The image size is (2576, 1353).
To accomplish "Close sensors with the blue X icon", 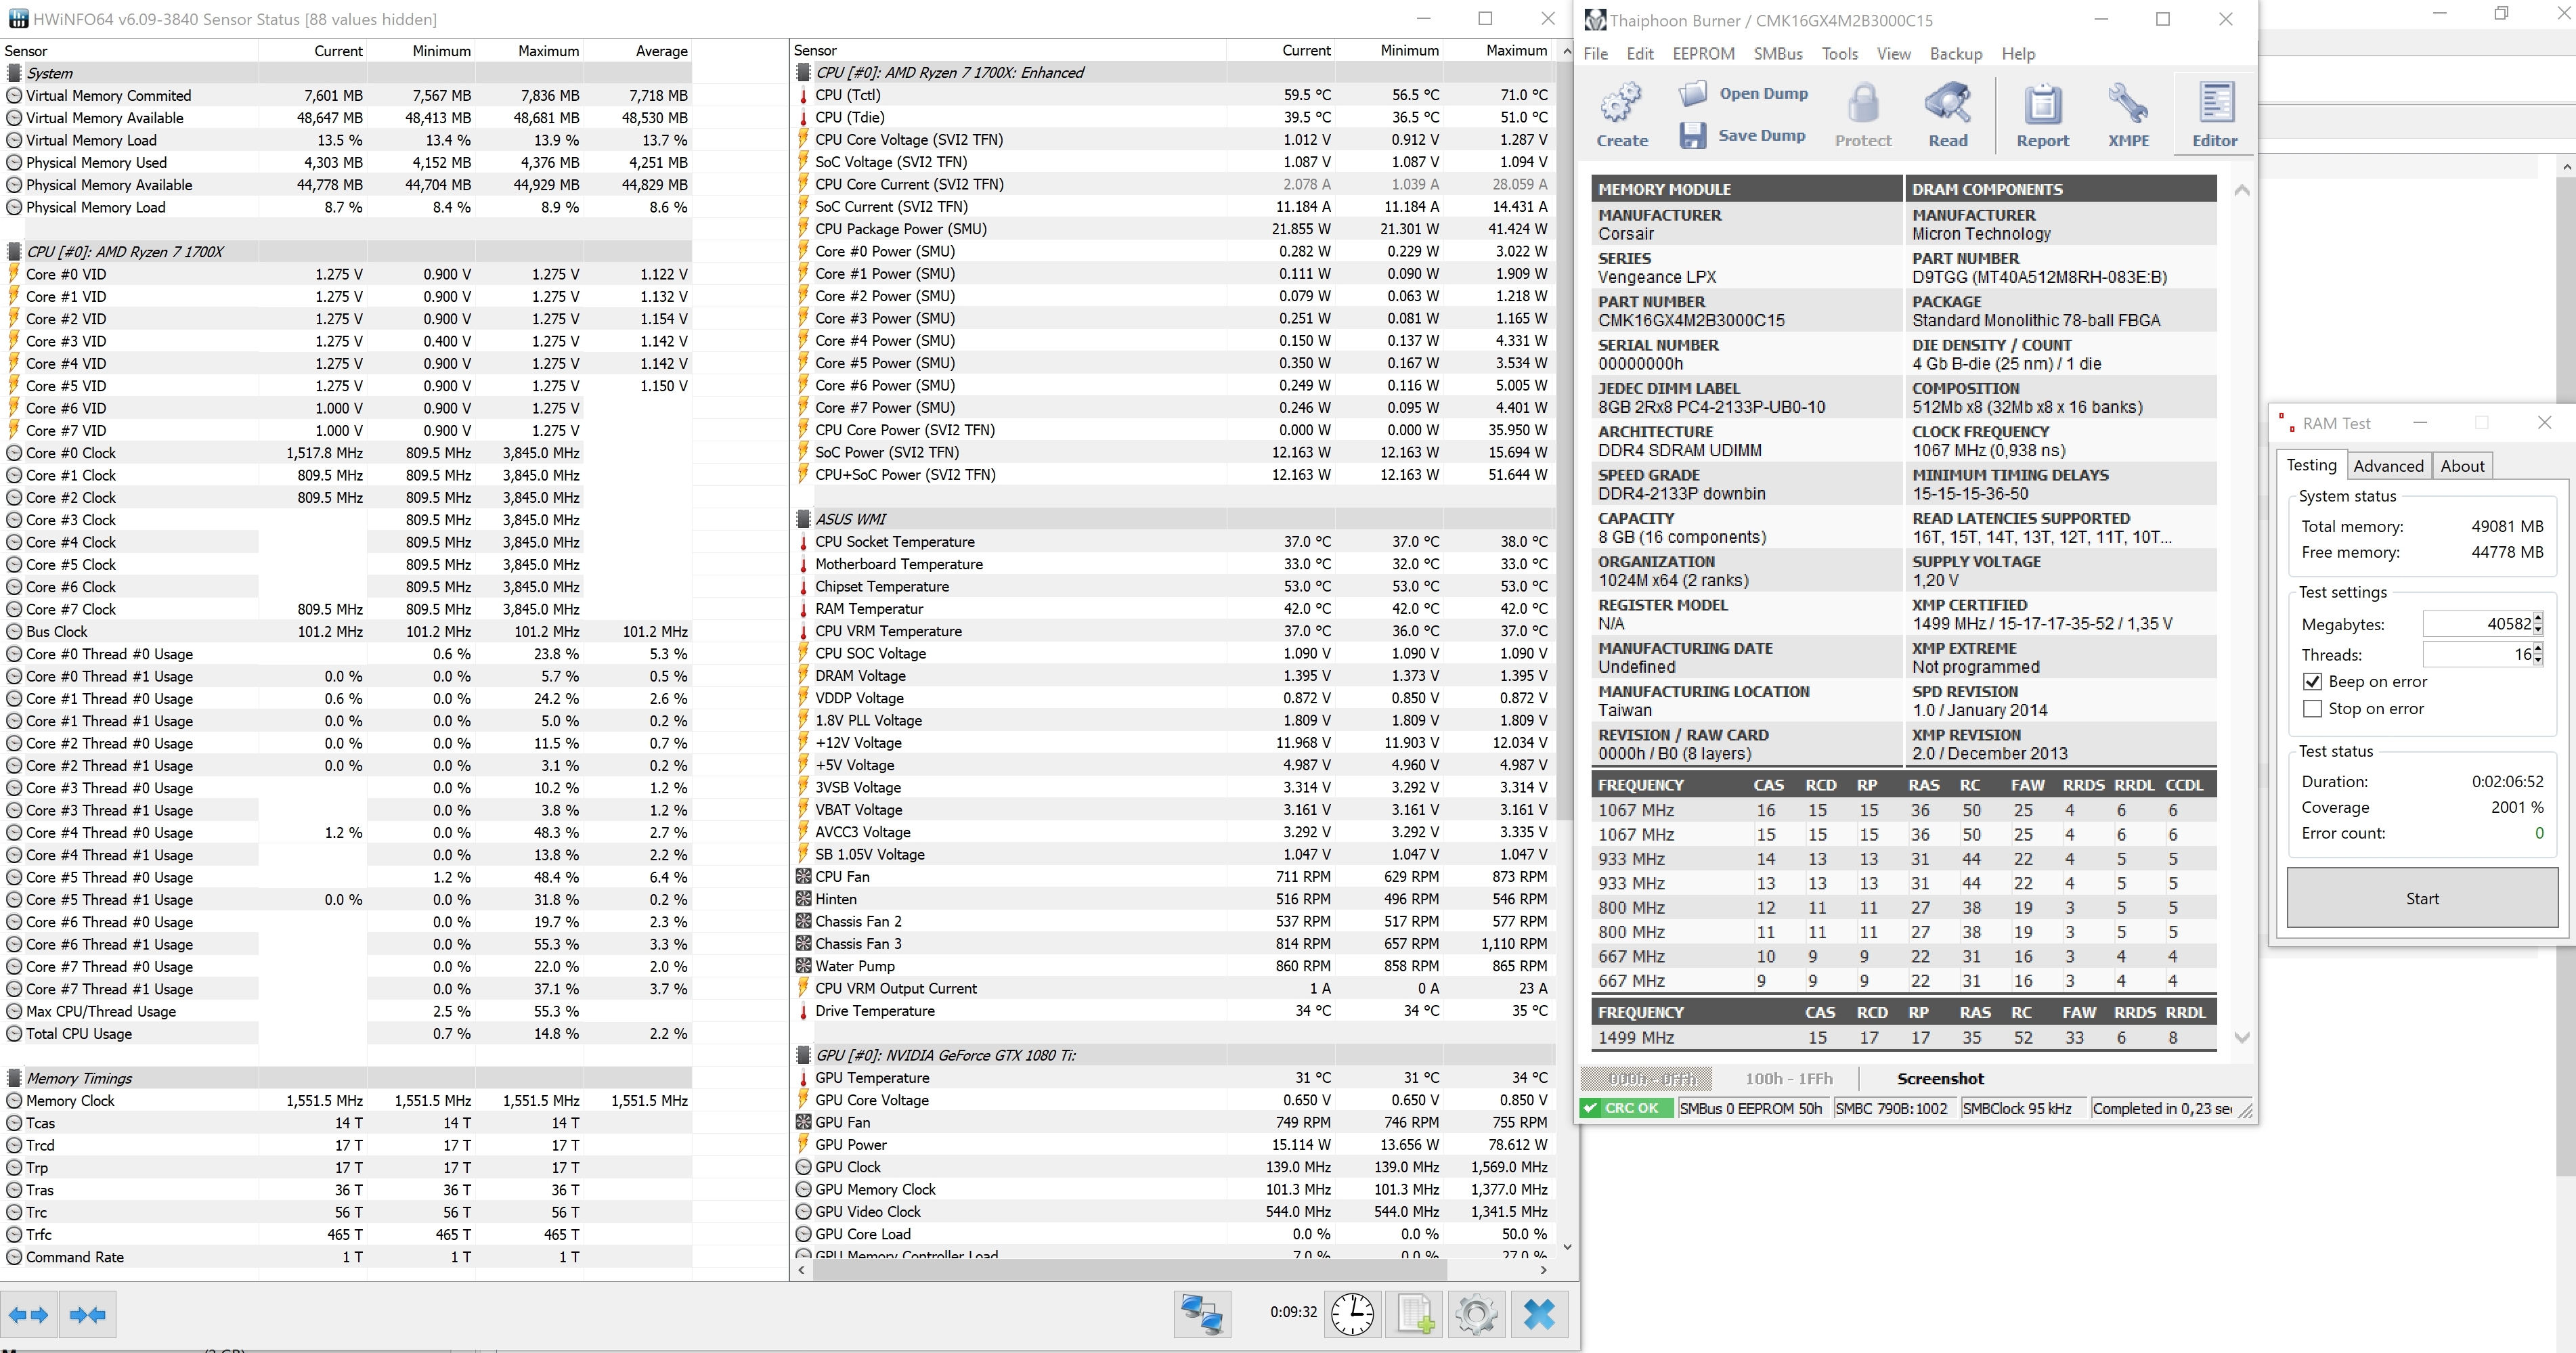I will [1539, 1314].
